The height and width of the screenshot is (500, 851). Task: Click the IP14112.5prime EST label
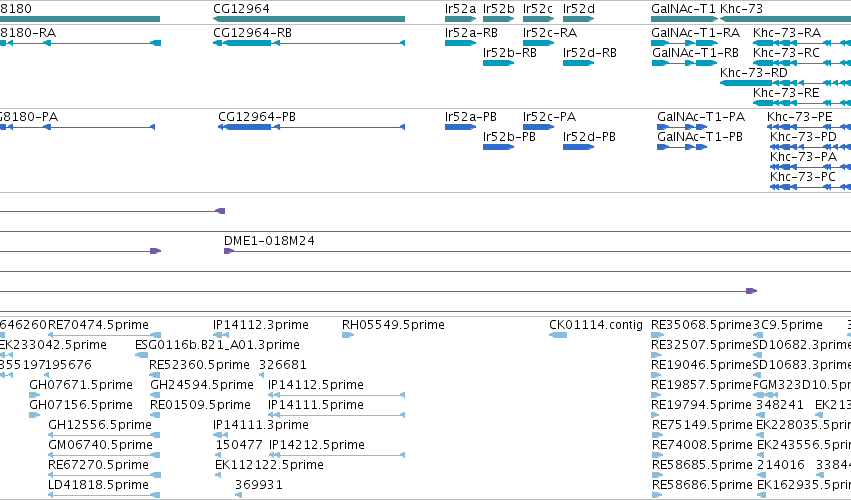point(316,384)
